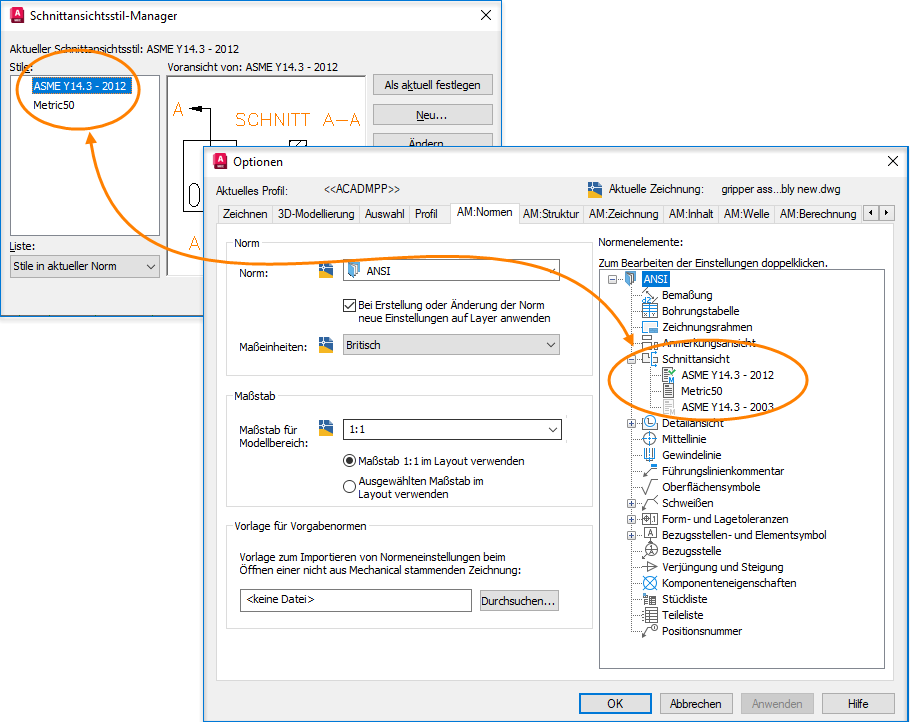Click the Komponenteneigenschaften icon
This screenshot has height=722, width=910.
pos(649,583)
